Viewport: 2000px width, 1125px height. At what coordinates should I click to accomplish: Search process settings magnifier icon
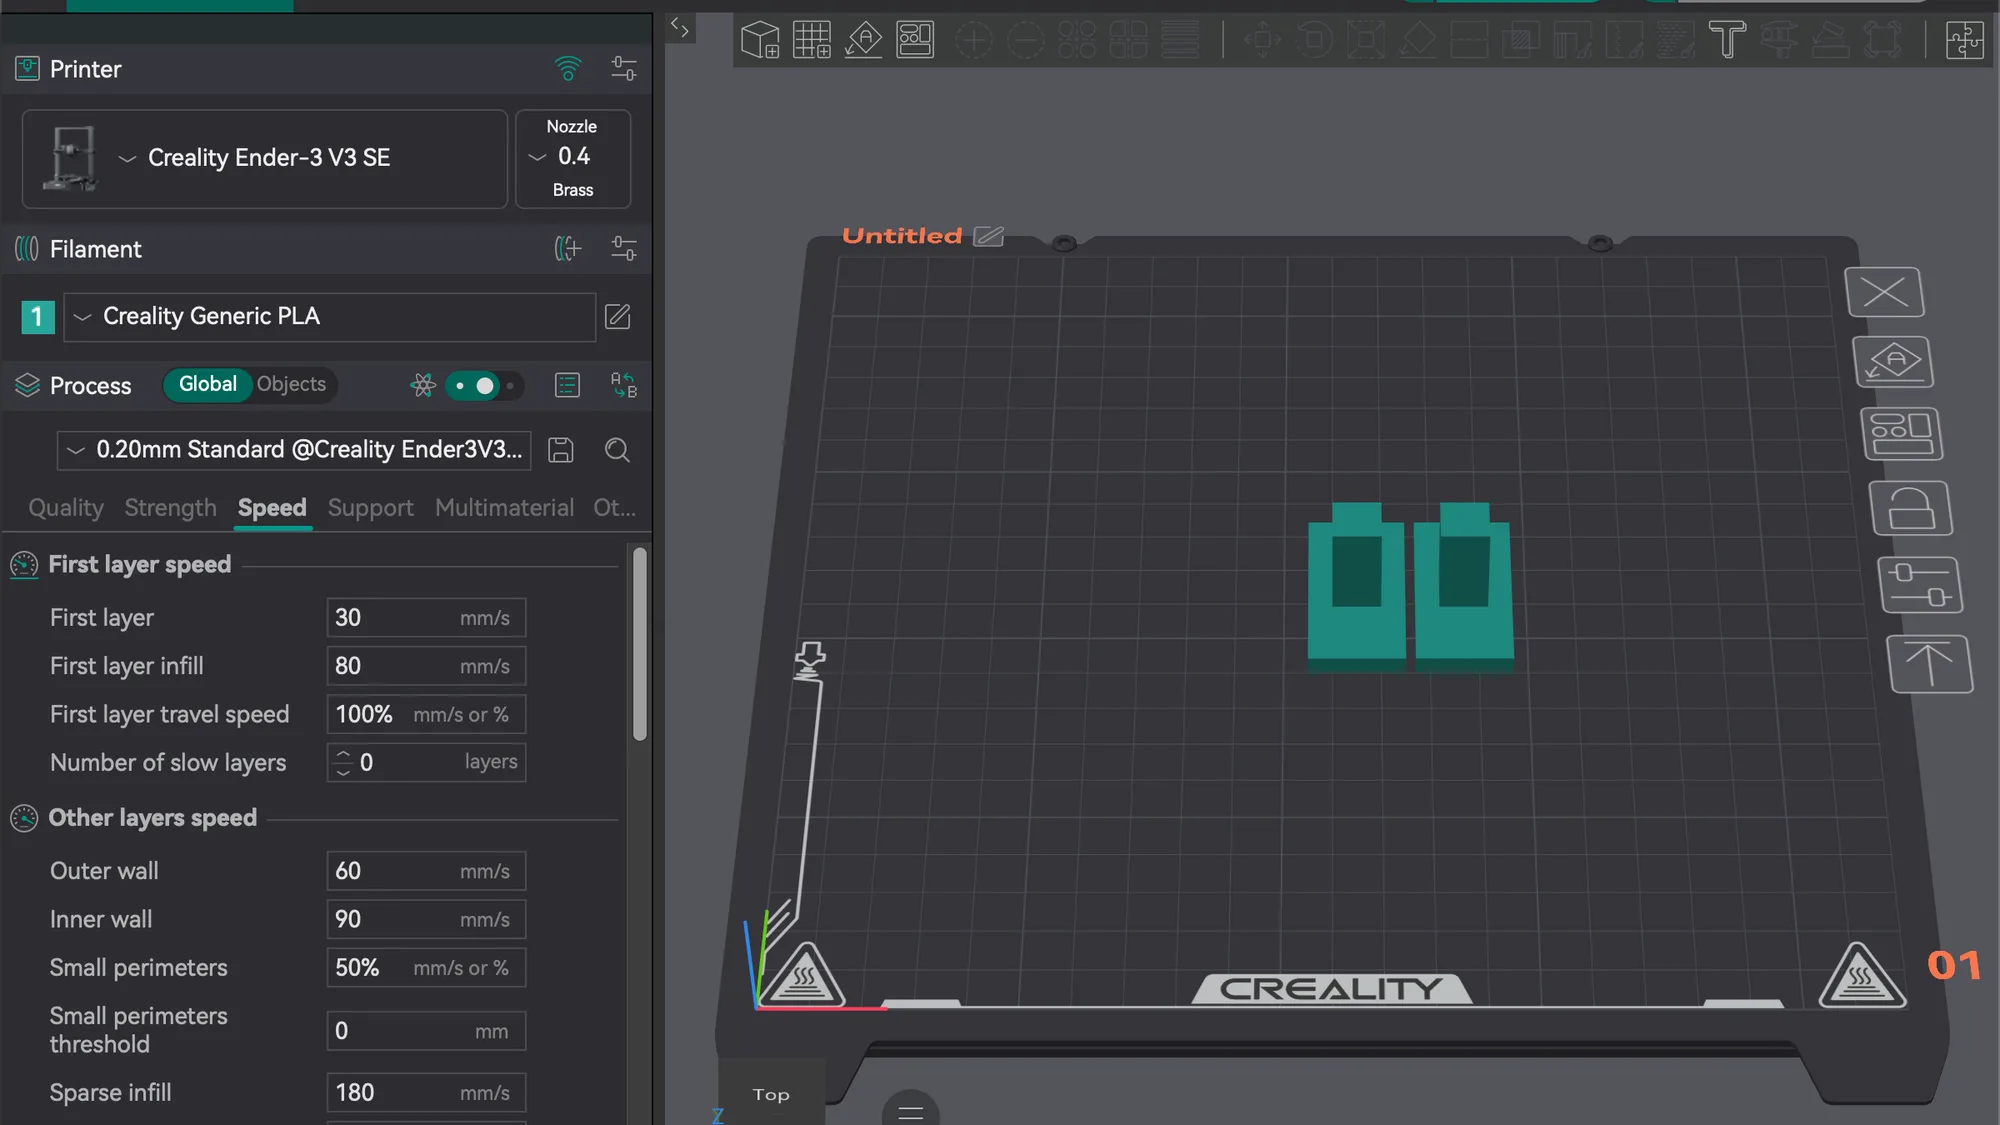tap(617, 450)
